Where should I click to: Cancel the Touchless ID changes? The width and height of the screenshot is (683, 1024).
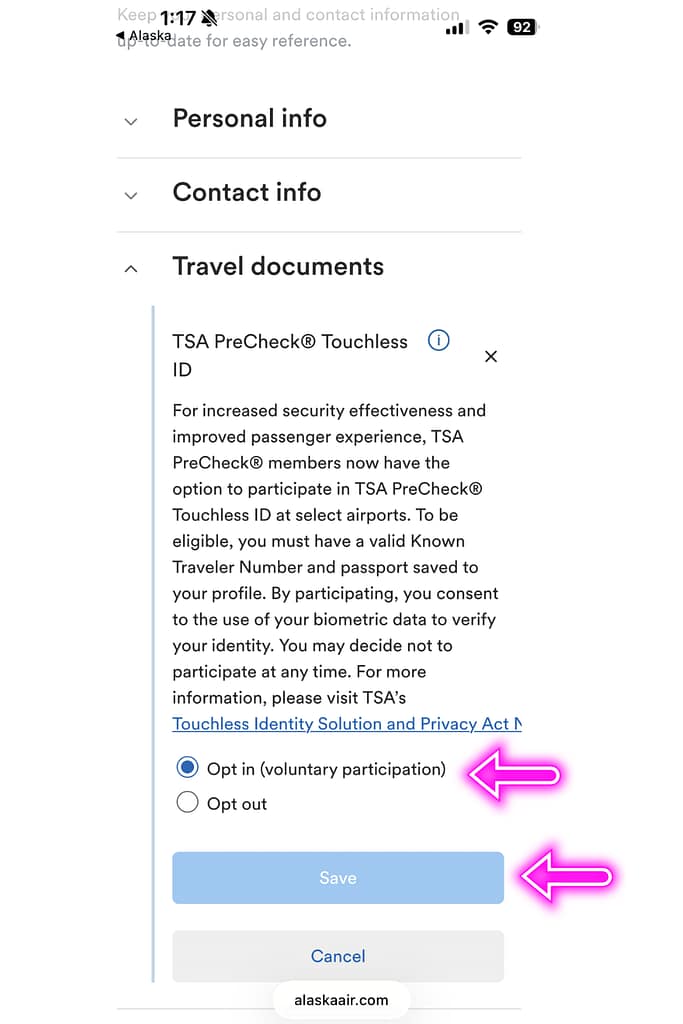pyautogui.click(x=338, y=956)
